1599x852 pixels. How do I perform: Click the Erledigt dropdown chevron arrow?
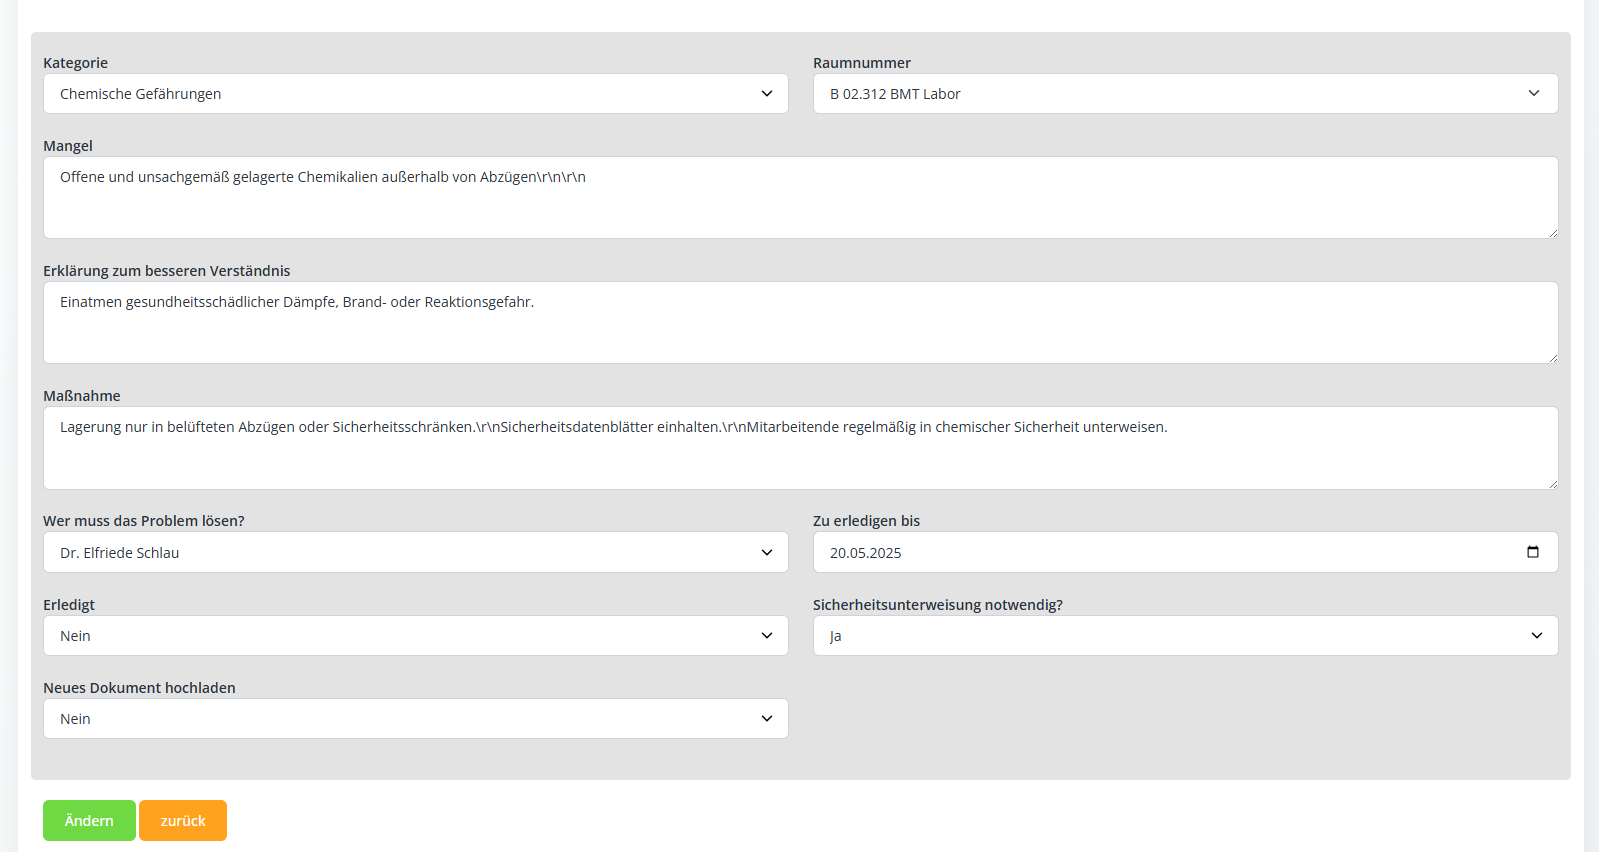pyautogui.click(x=767, y=636)
